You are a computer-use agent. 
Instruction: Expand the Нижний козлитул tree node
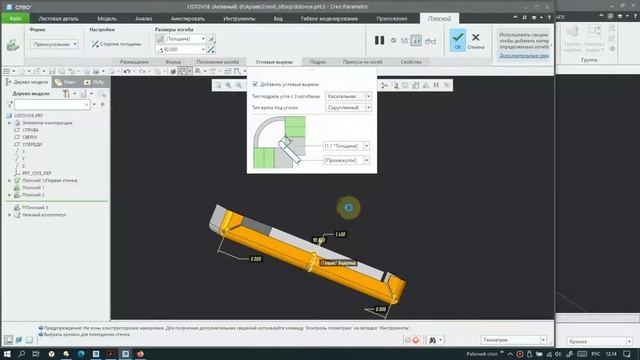pos(9,215)
